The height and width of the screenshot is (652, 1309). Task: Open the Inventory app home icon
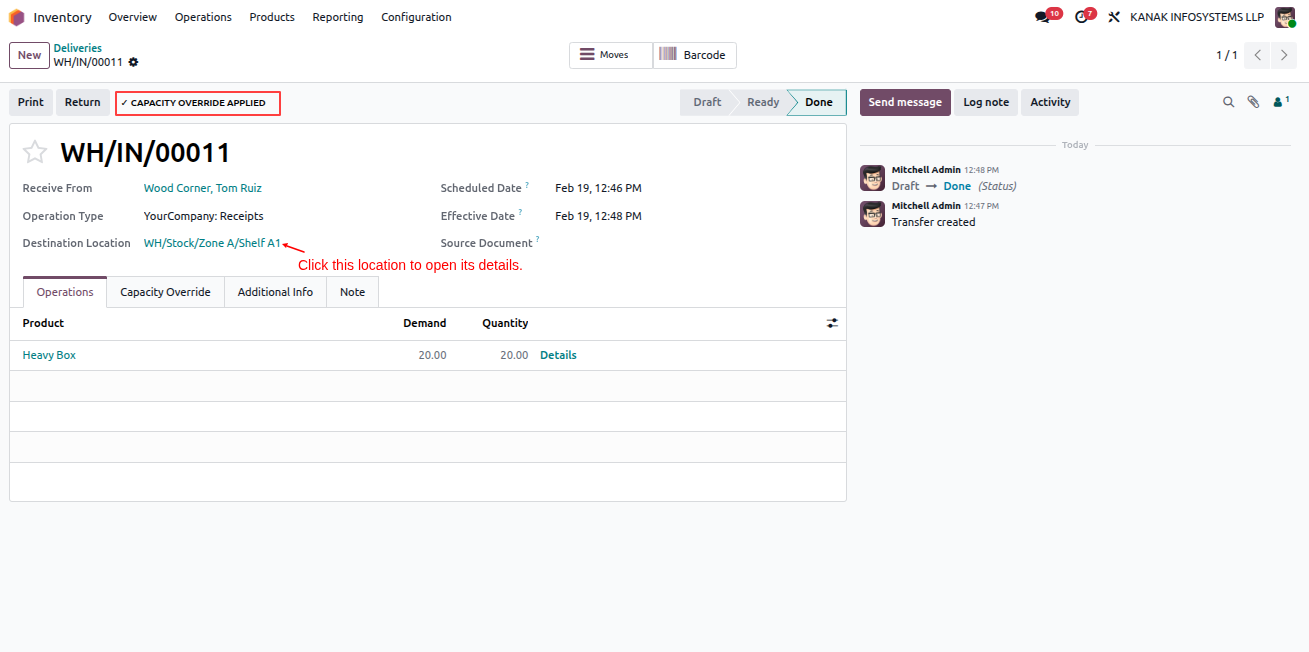[17, 17]
